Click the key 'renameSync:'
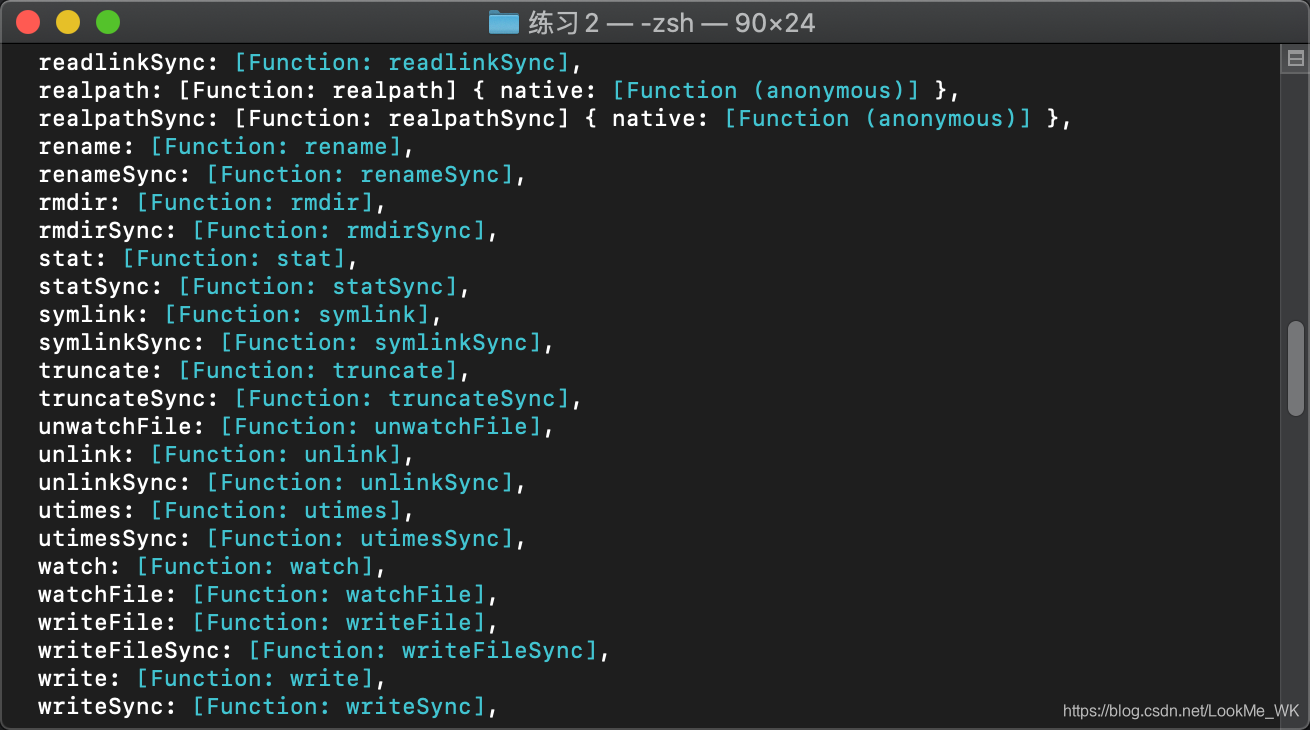The width and height of the screenshot is (1310, 730). [x=115, y=175]
